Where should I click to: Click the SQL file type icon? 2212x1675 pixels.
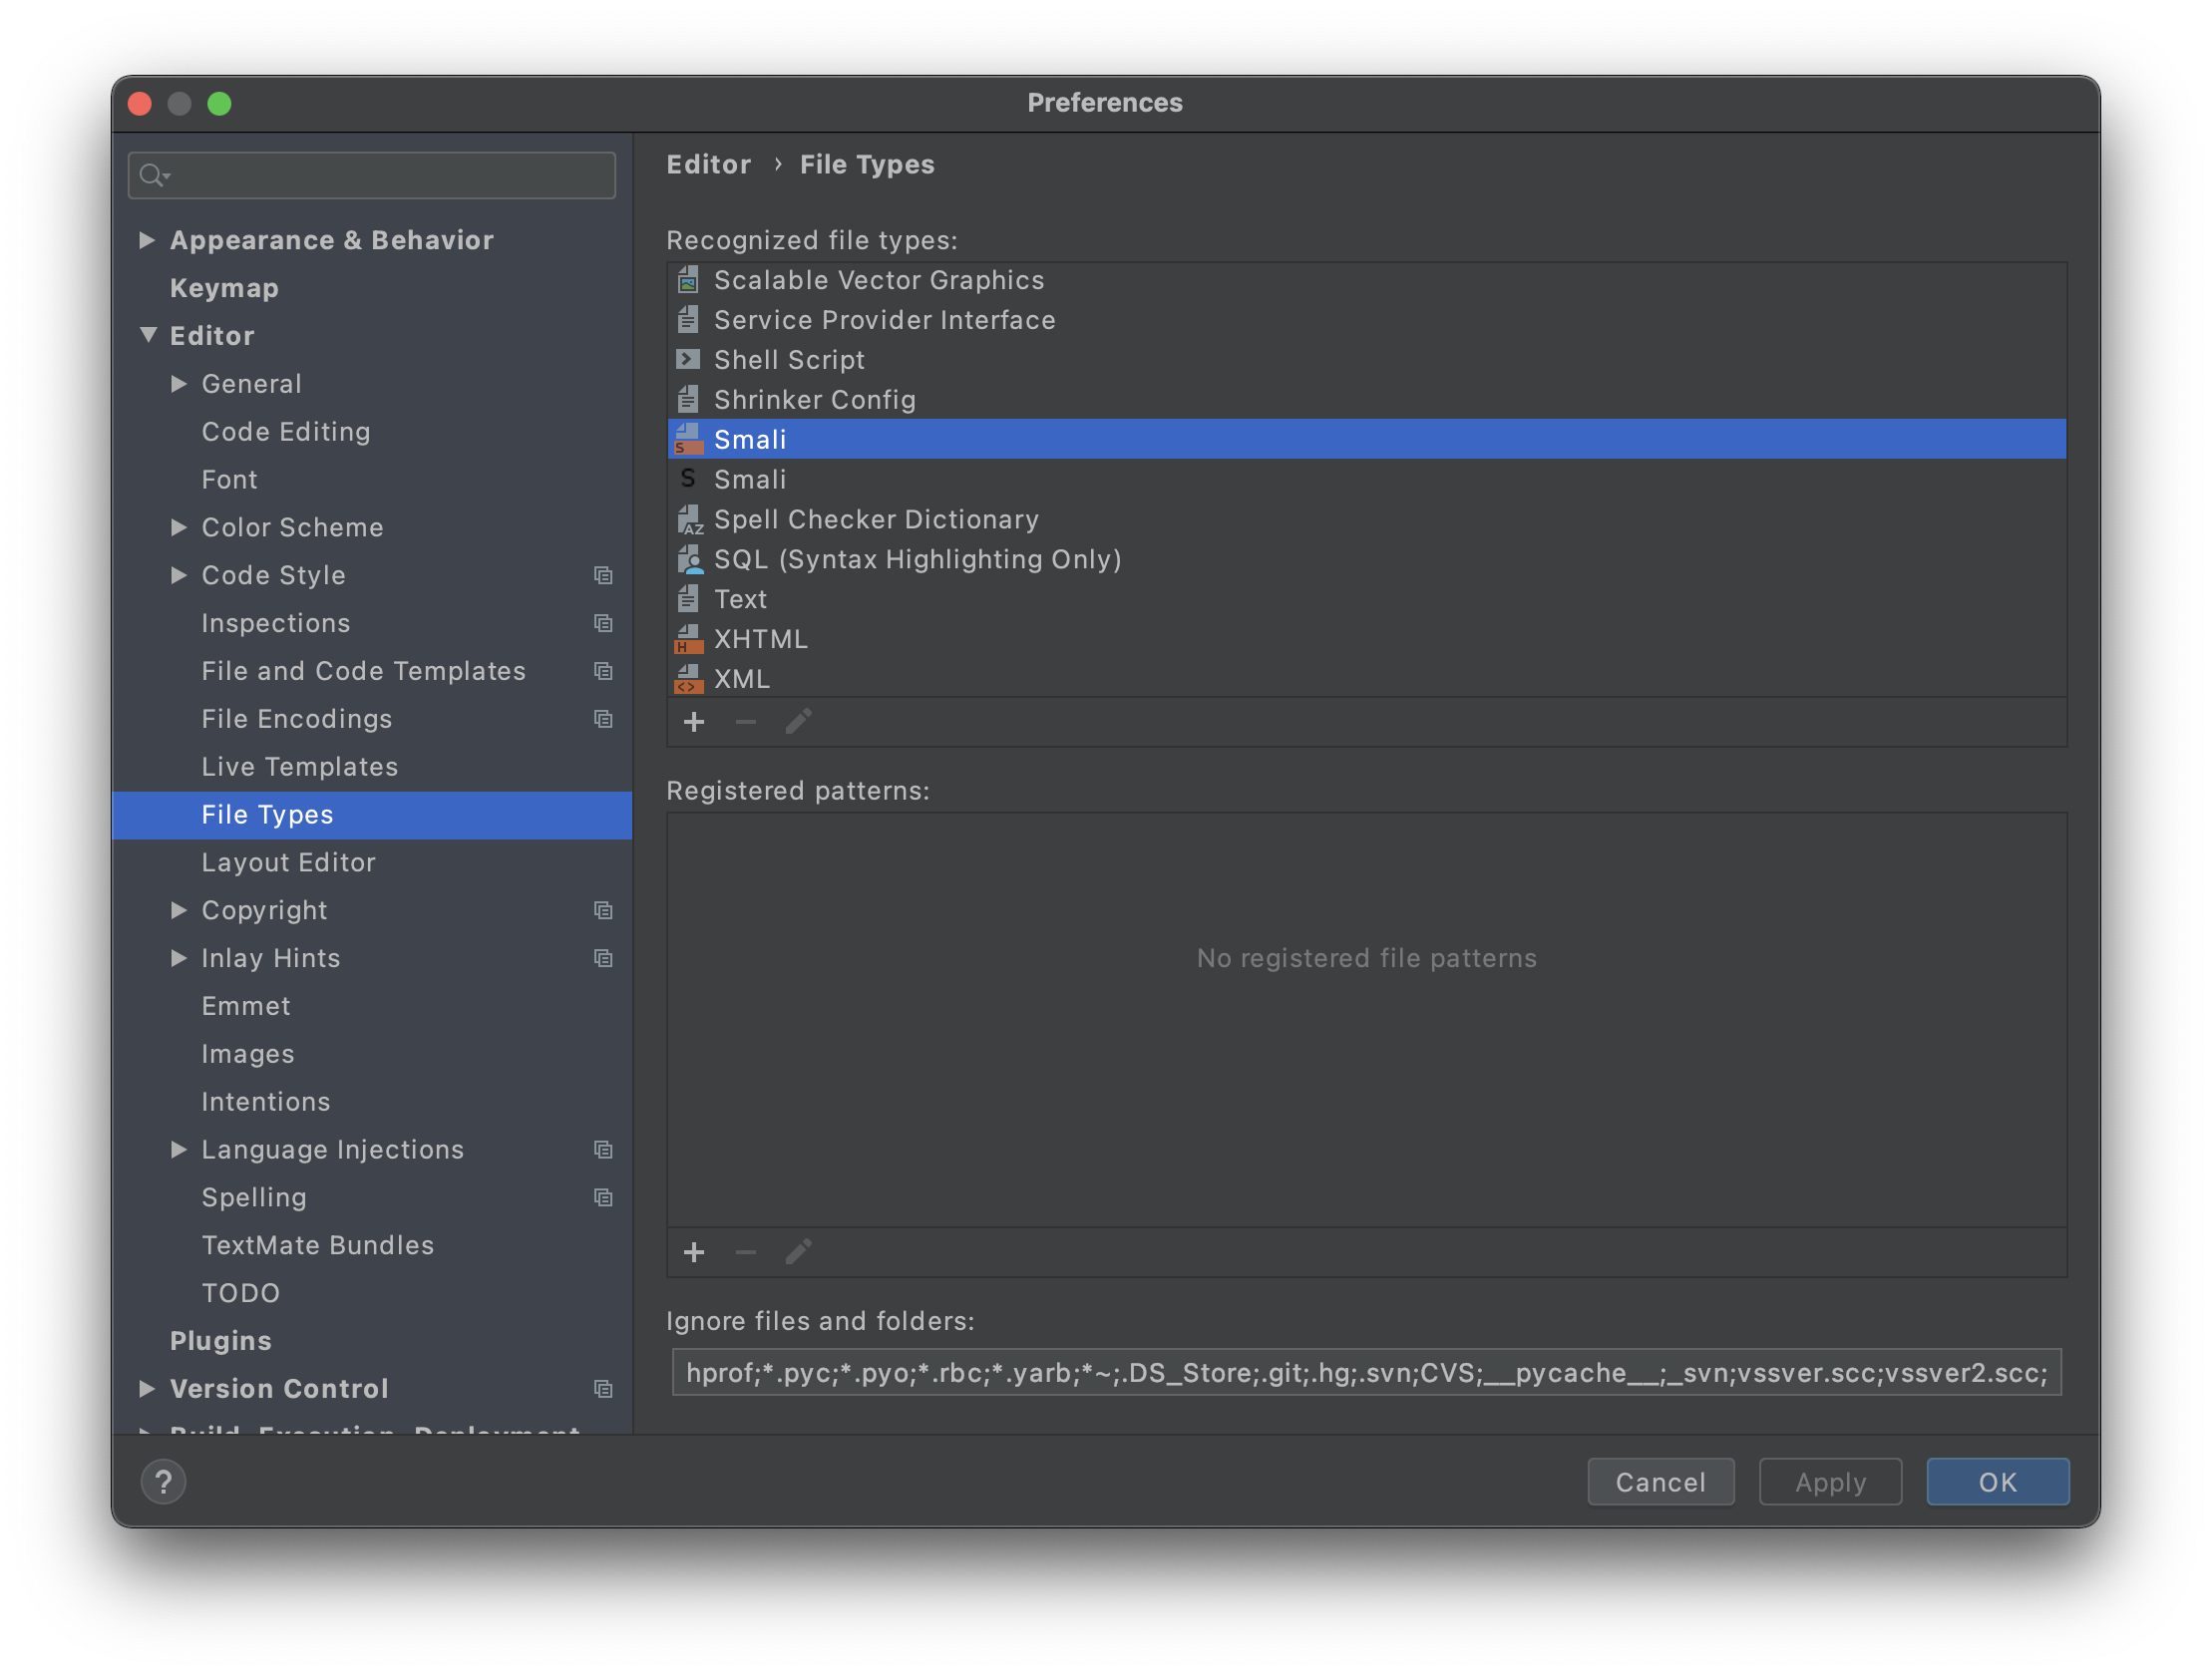coord(690,560)
